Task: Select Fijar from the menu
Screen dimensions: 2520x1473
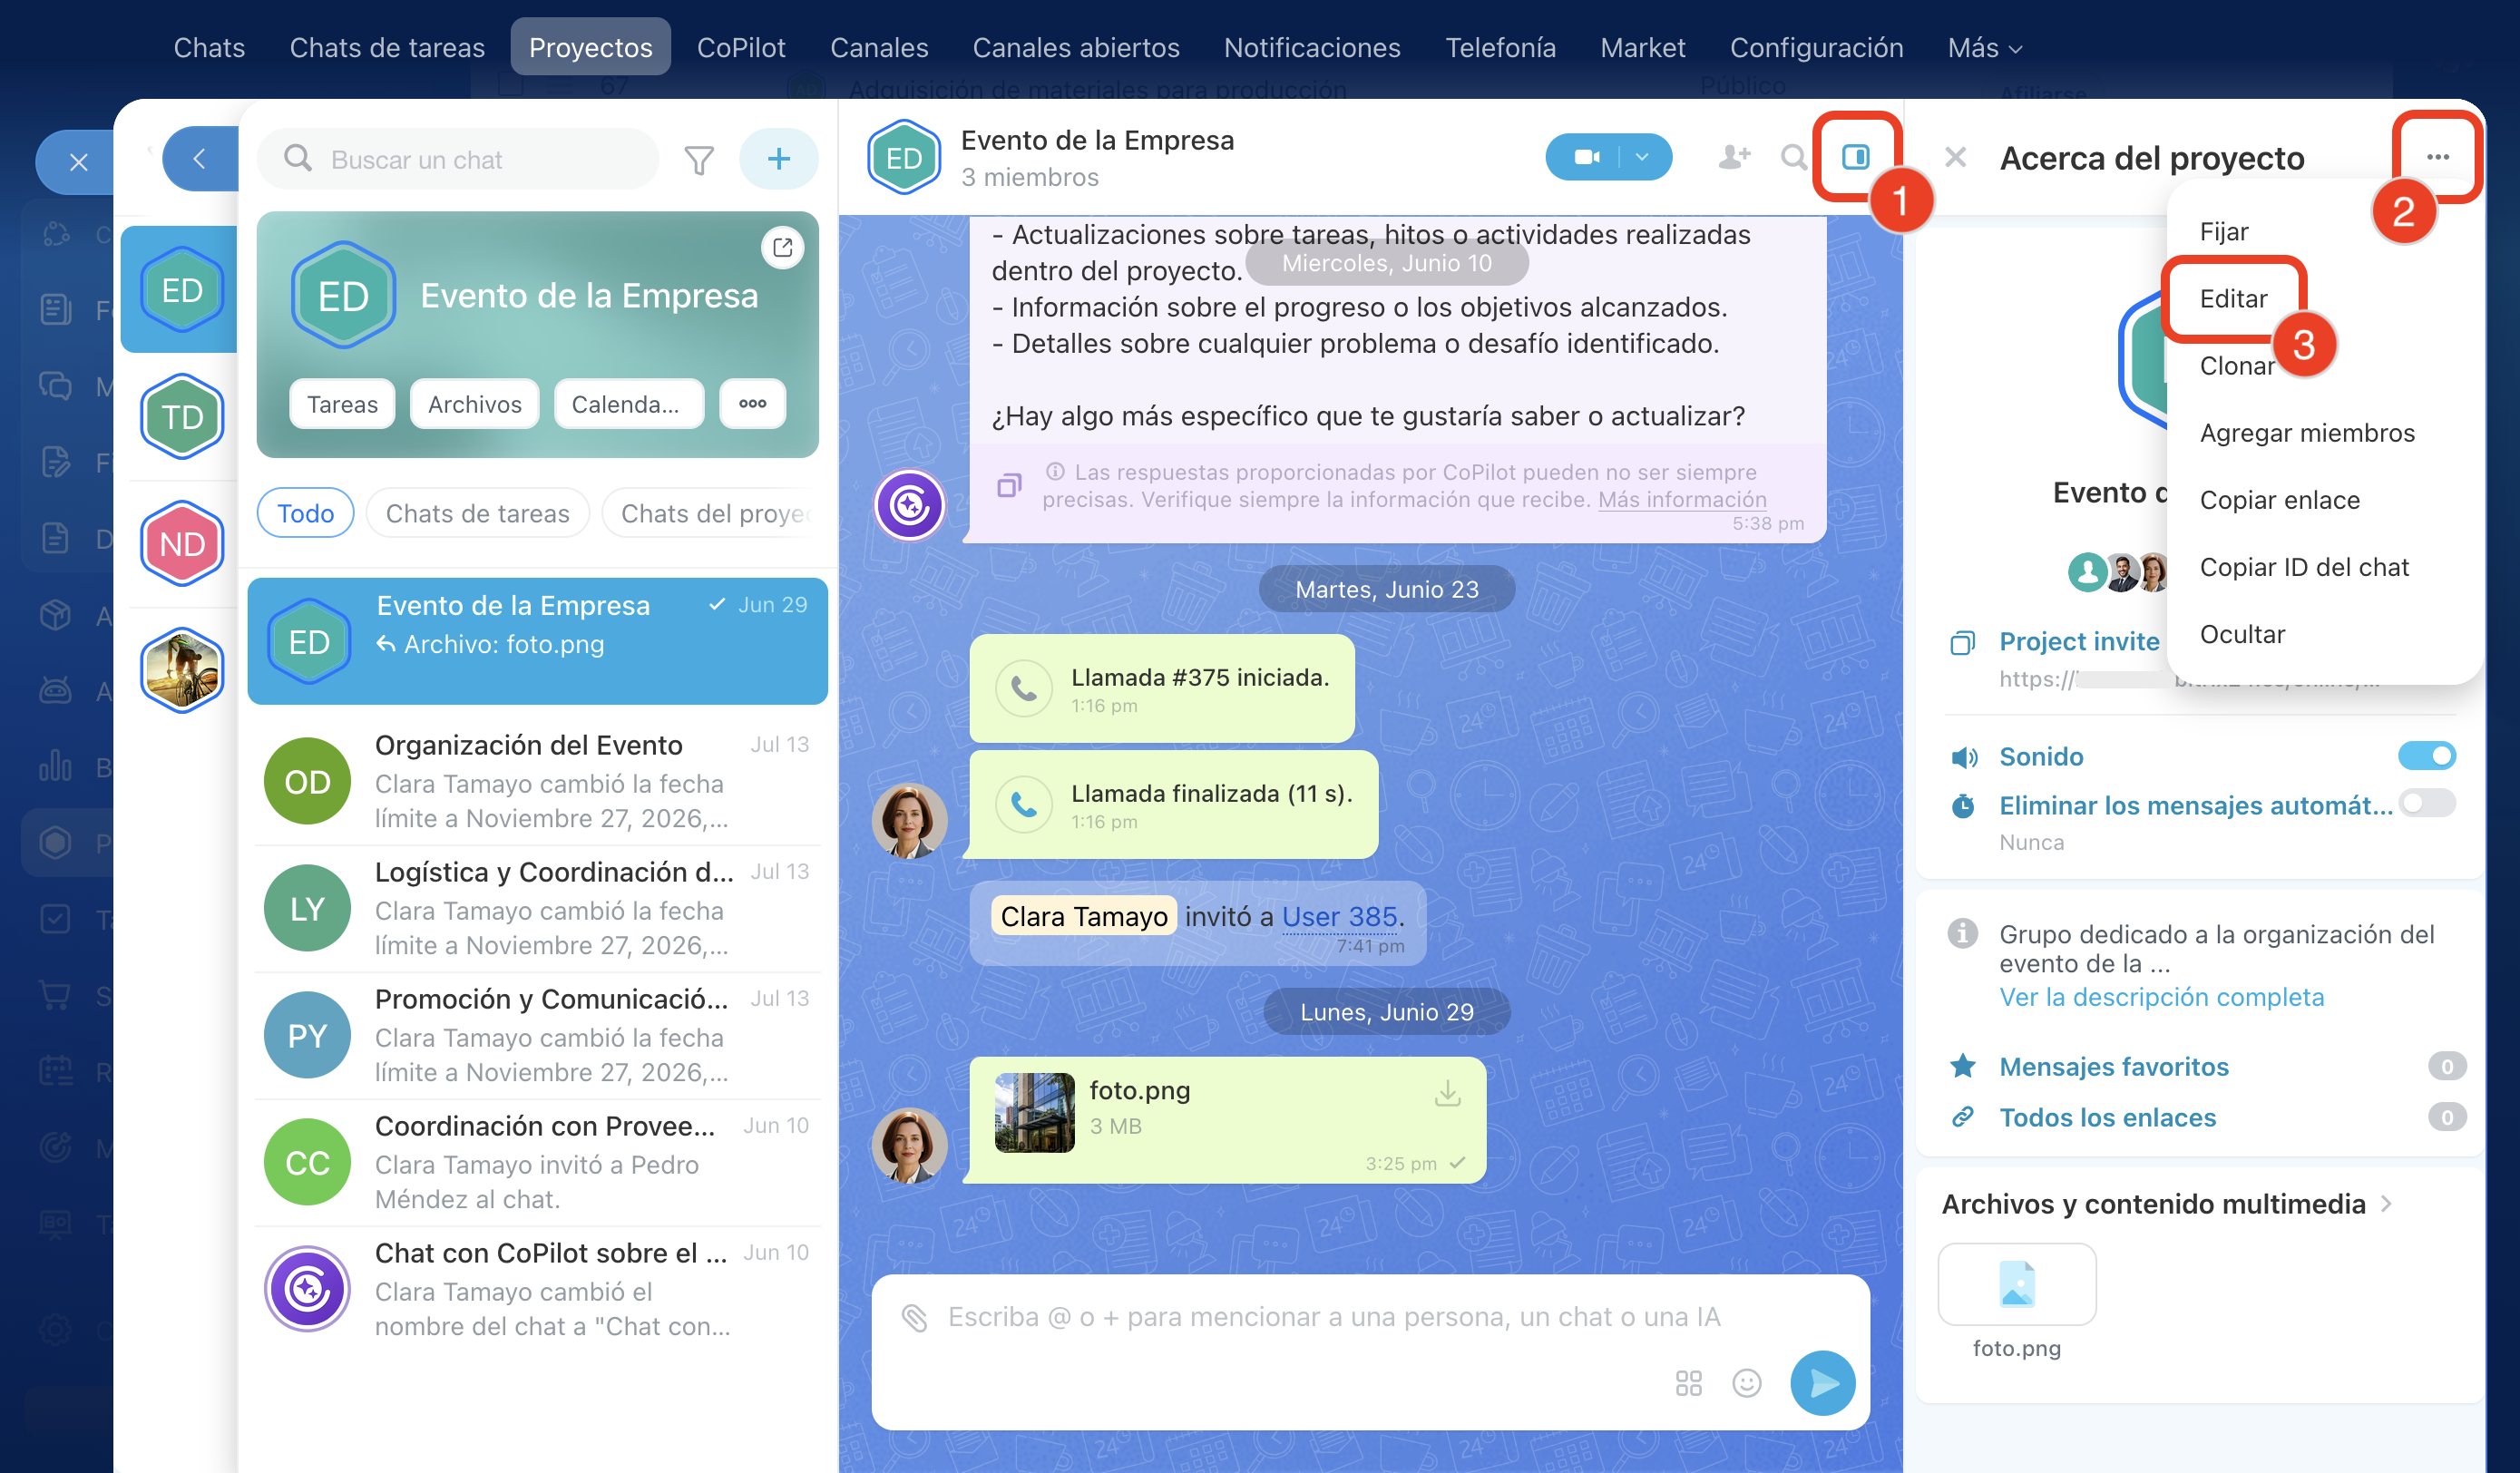Action: 2224,232
